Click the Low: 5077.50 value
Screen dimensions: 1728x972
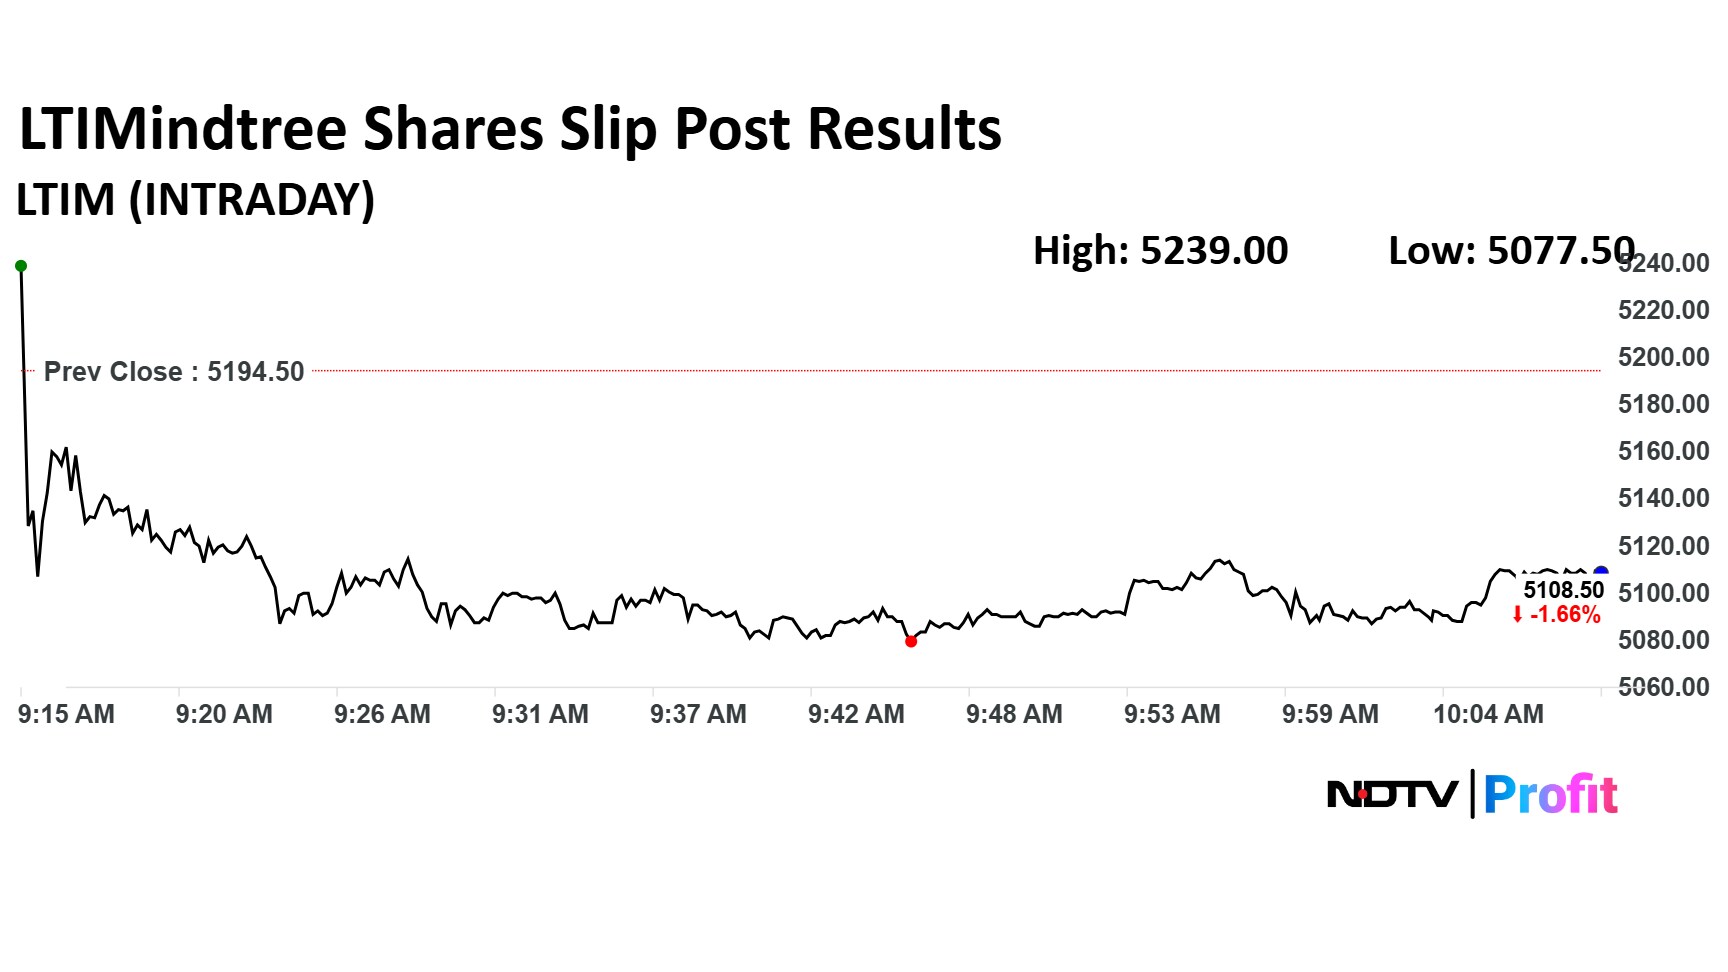click(x=1511, y=251)
